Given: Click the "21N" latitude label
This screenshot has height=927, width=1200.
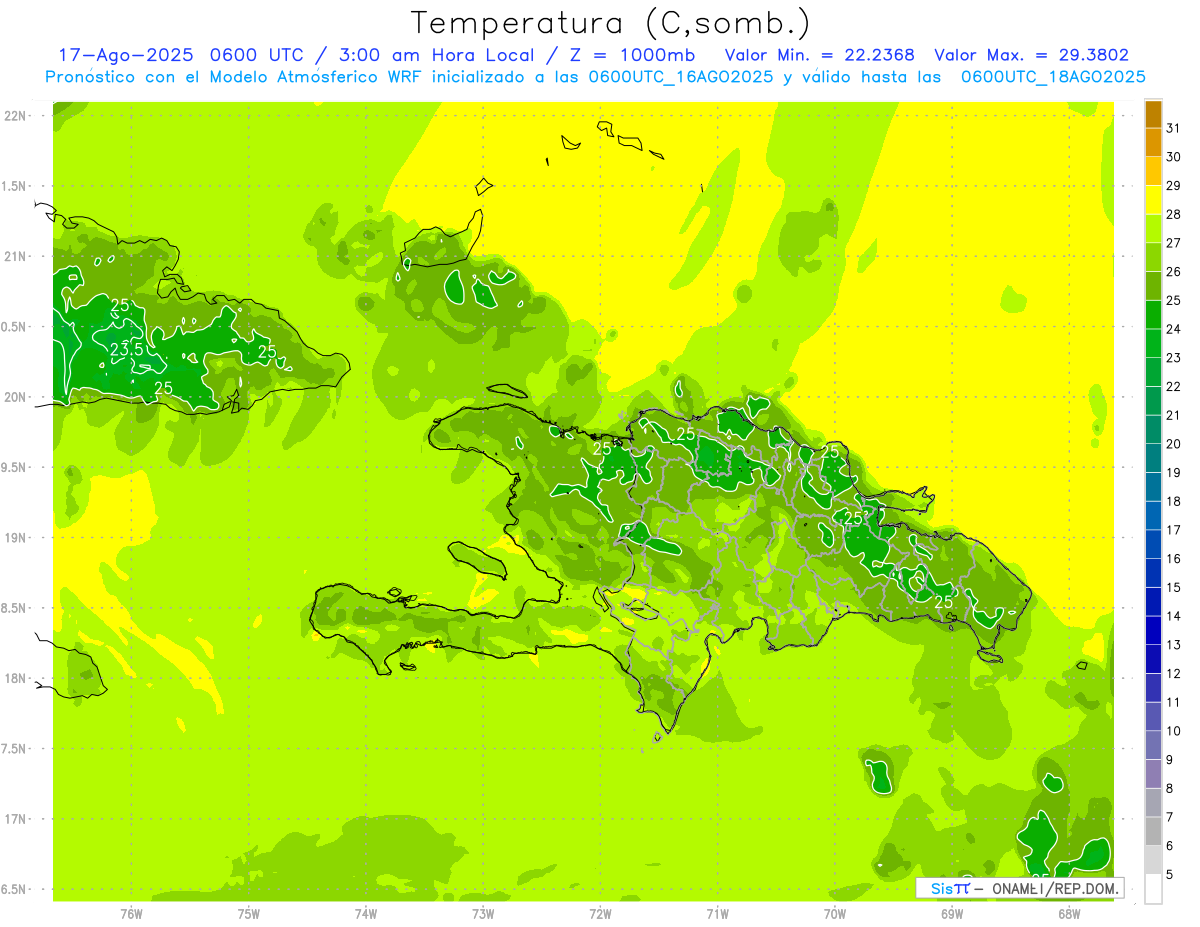Looking at the screenshot, I should 17,256.
